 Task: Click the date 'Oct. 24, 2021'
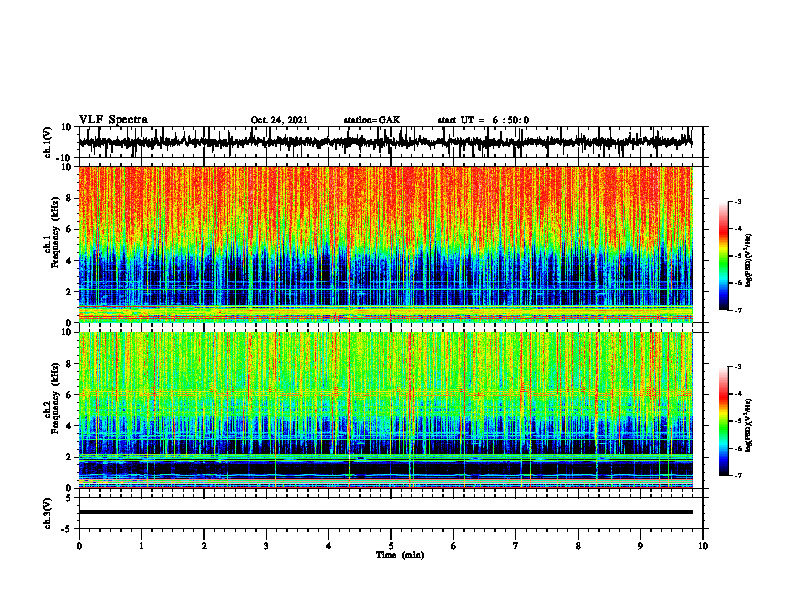point(279,120)
